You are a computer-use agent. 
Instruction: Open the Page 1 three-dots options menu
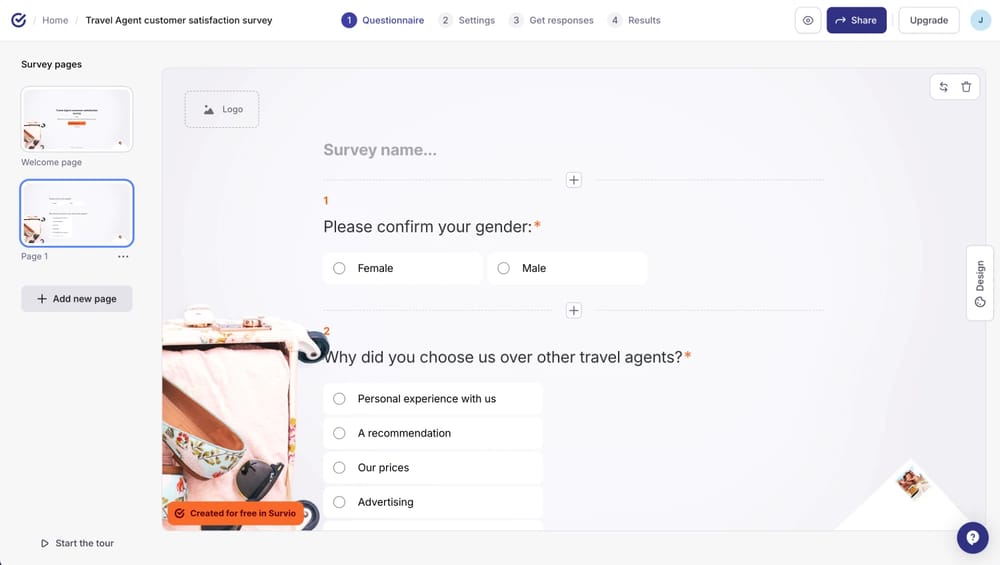pos(123,256)
